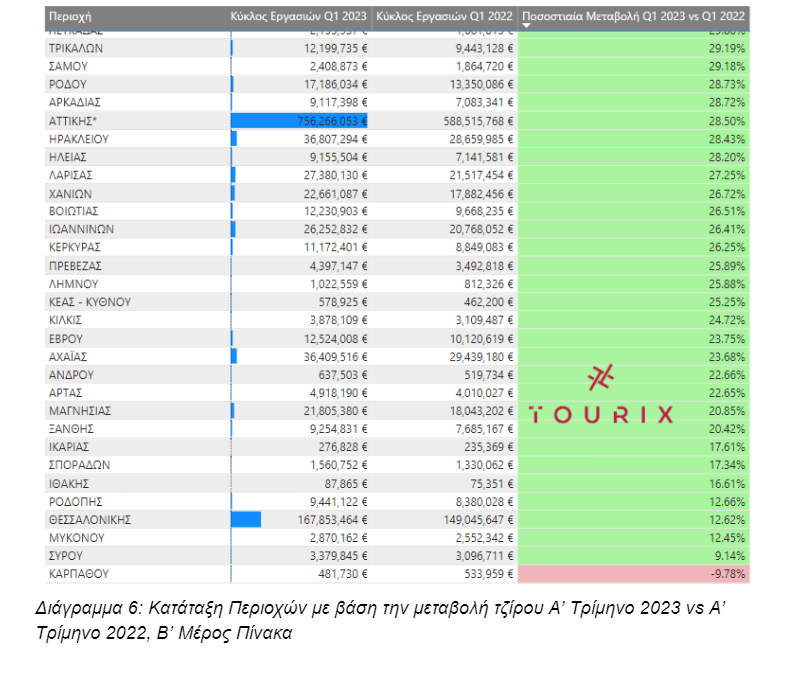The width and height of the screenshot is (799, 678).
Task: Select the green 29.19% cell for ΤΡΙΚΑΛΩΝ
Action: click(x=634, y=48)
